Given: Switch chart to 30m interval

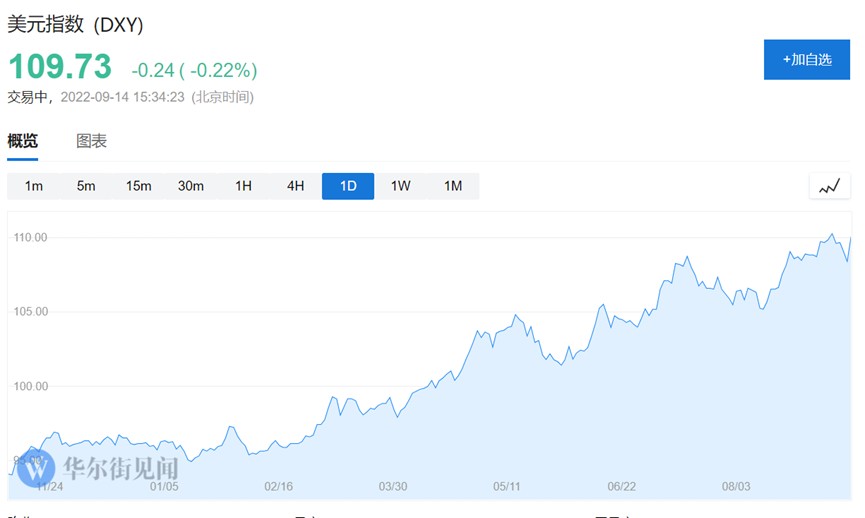Looking at the screenshot, I should 191,186.
